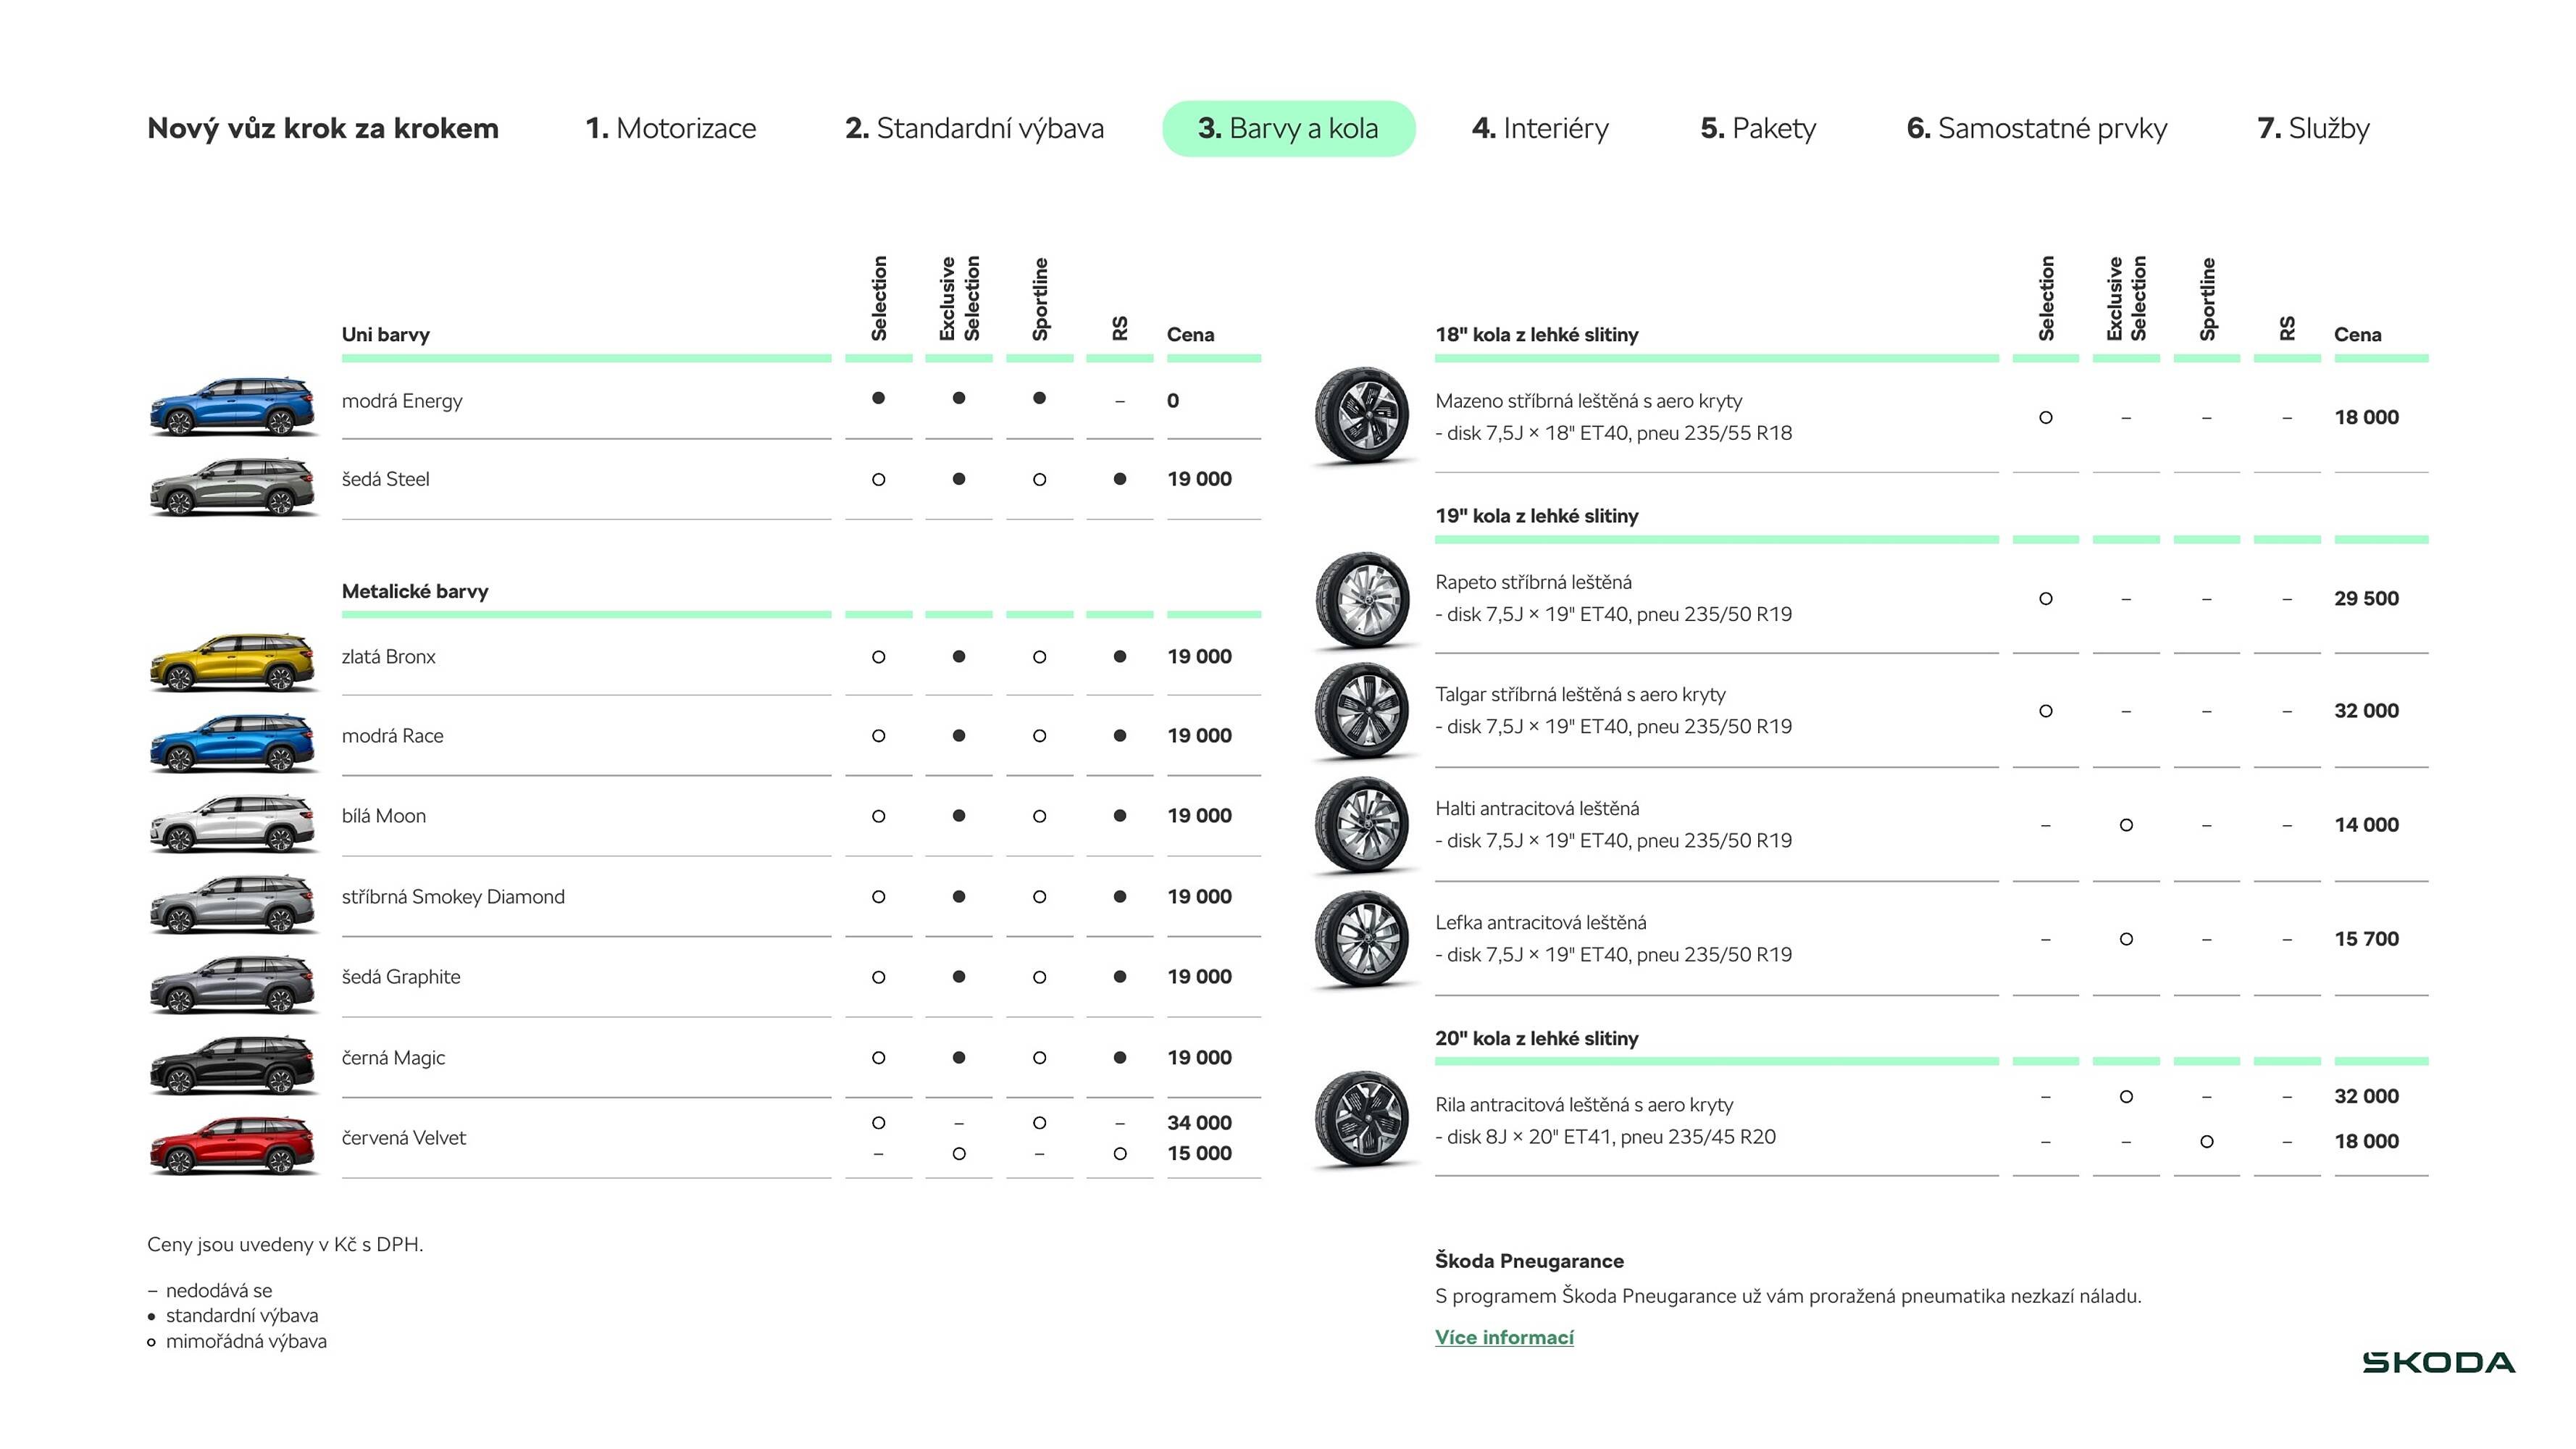Image resolution: width=2576 pixels, height=1449 pixels.
Task: Click the black černá Magic car image
Action: (x=233, y=1064)
